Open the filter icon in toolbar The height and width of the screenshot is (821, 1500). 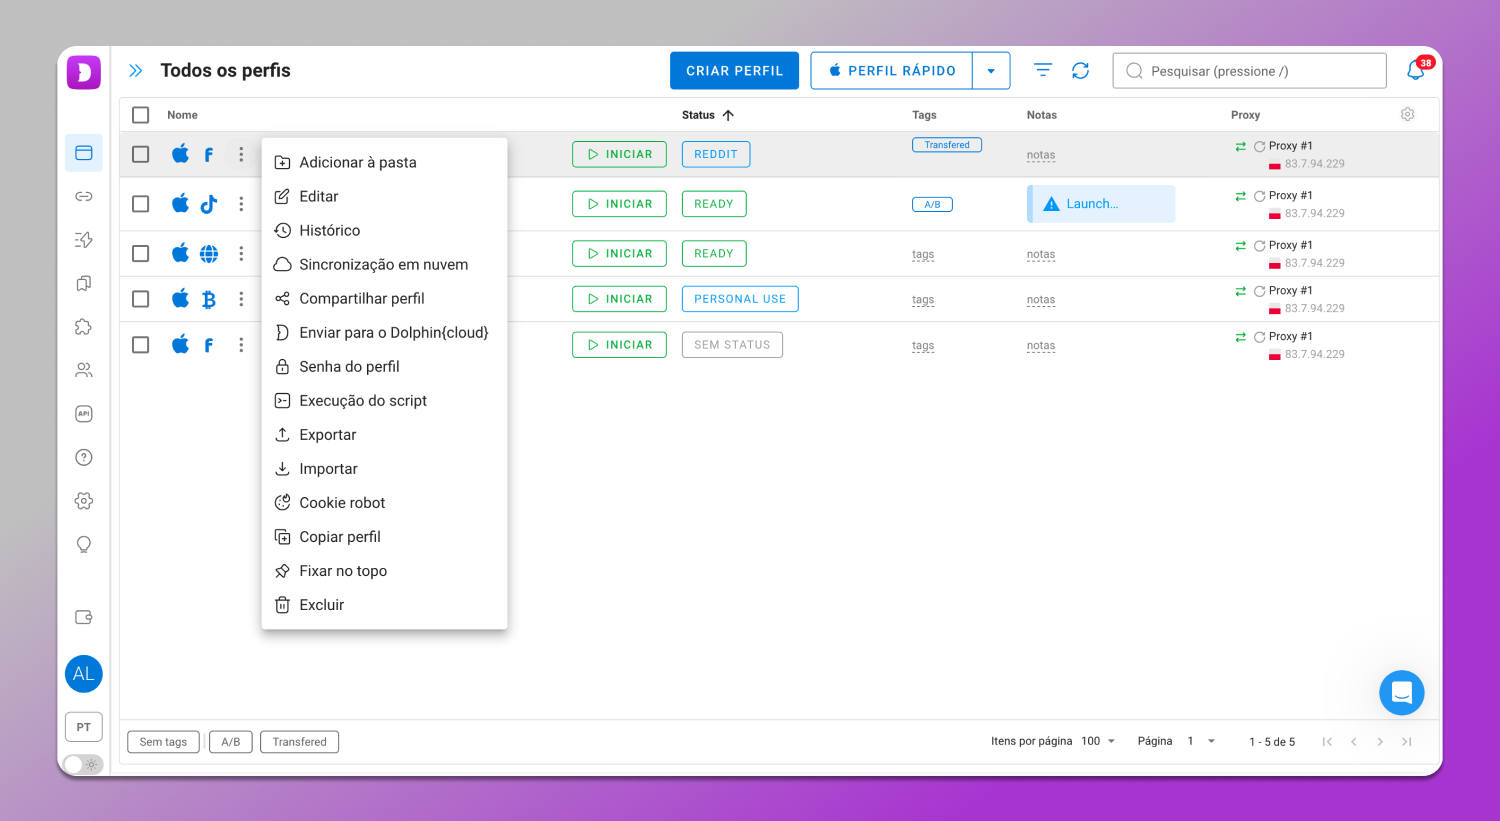(x=1042, y=71)
